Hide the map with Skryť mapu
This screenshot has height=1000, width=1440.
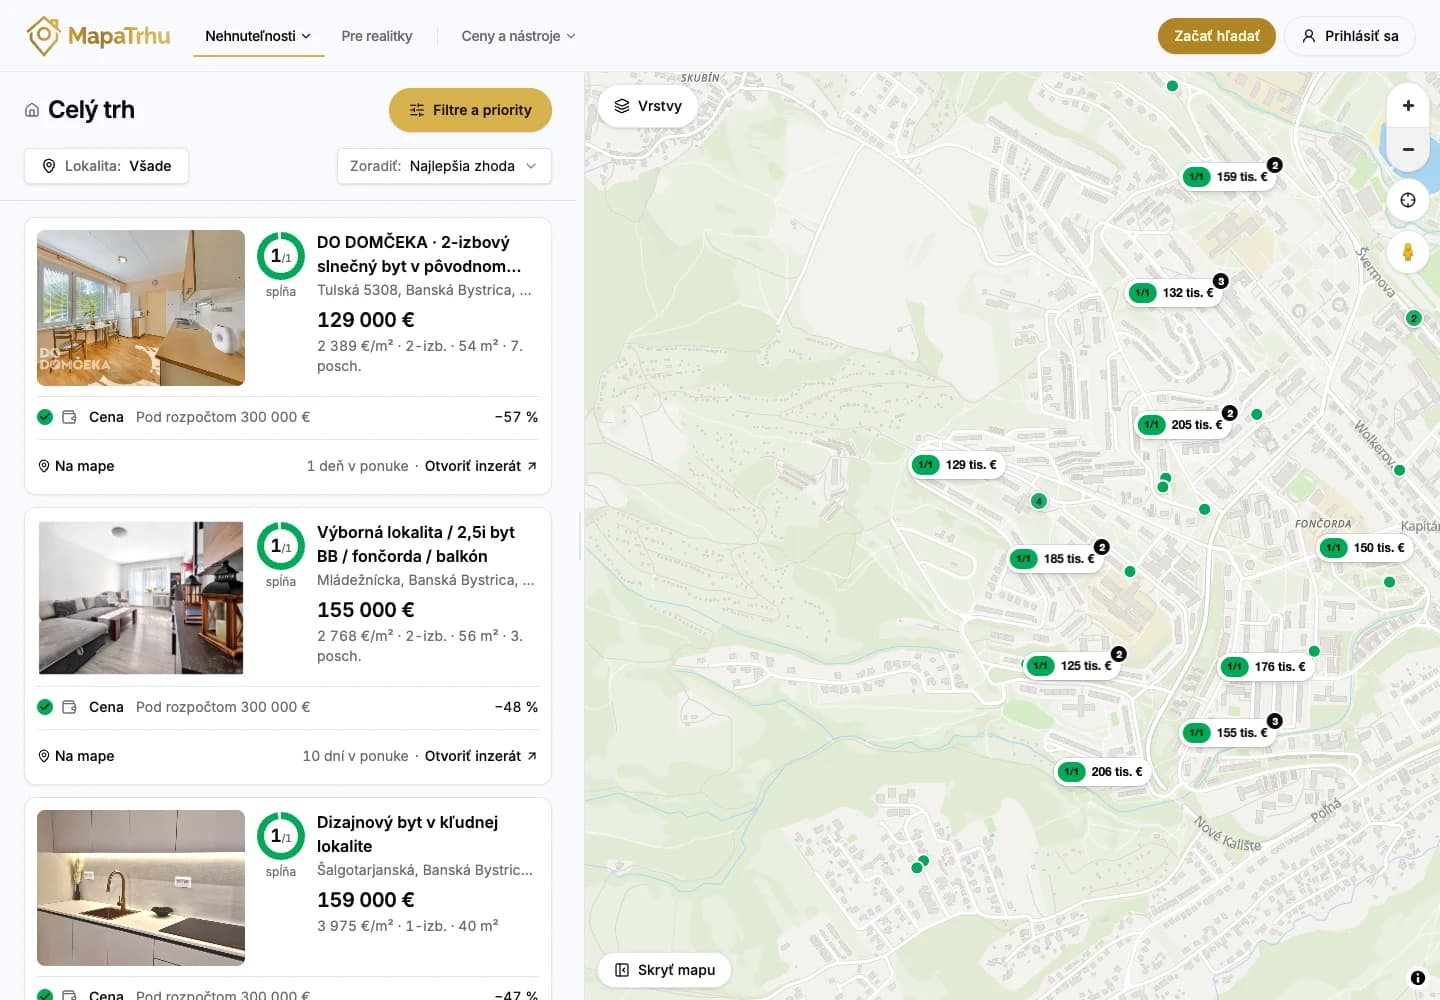coord(665,970)
